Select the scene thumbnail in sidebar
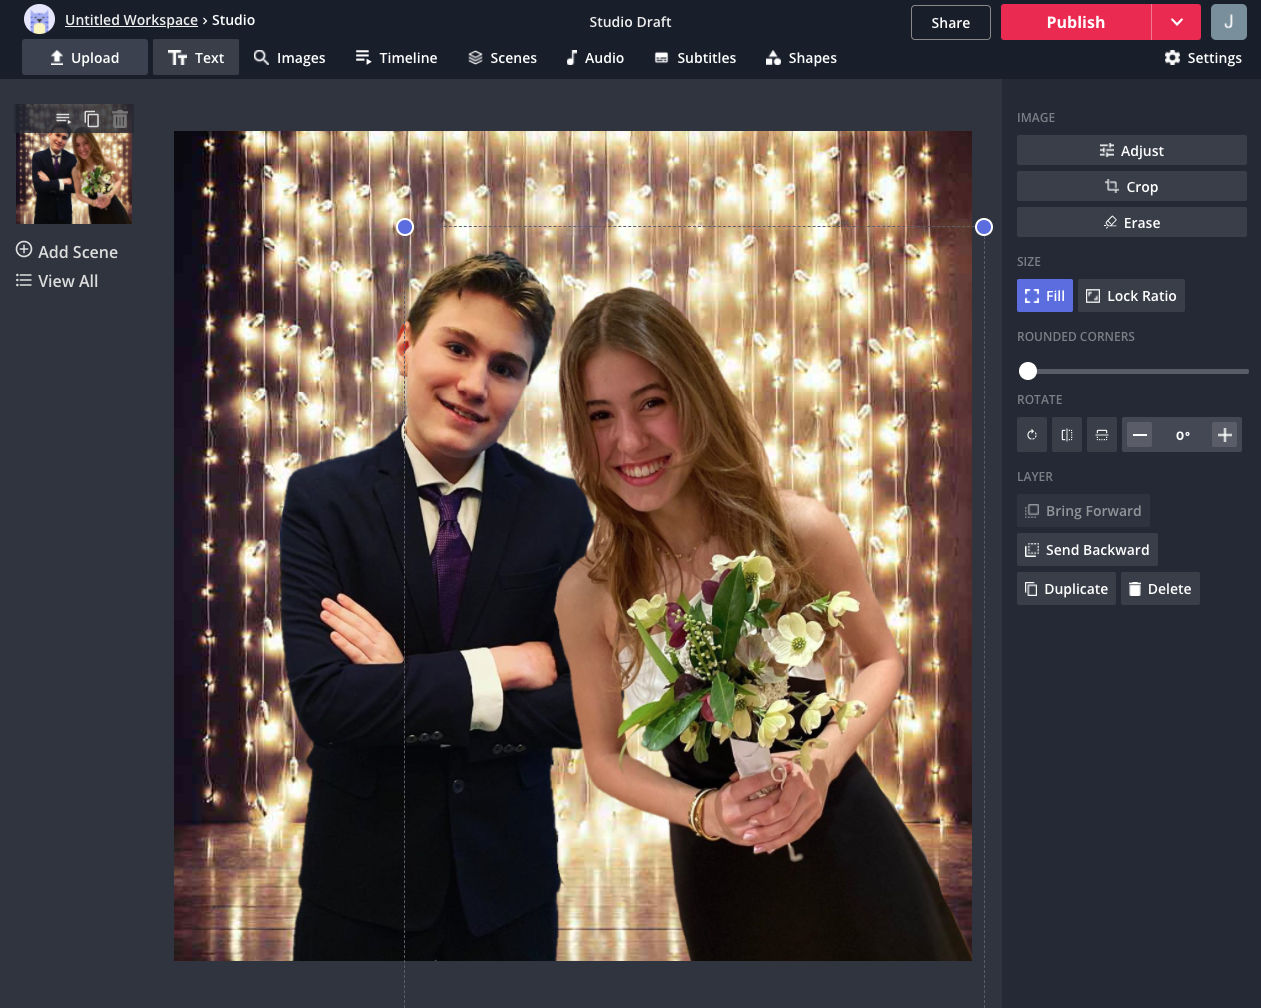The image size is (1261, 1008). pos(74,177)
